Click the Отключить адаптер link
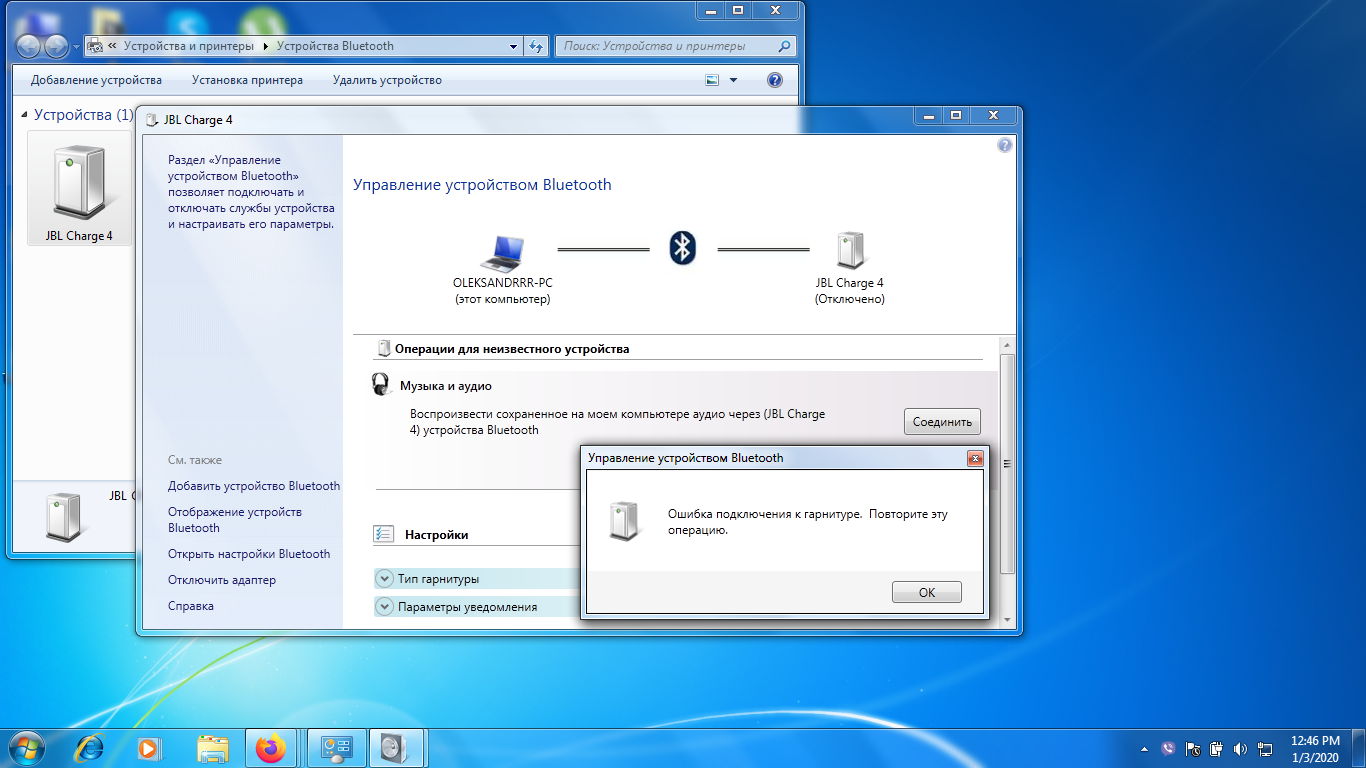1366x768 pixels. click(x=222, y=580)
